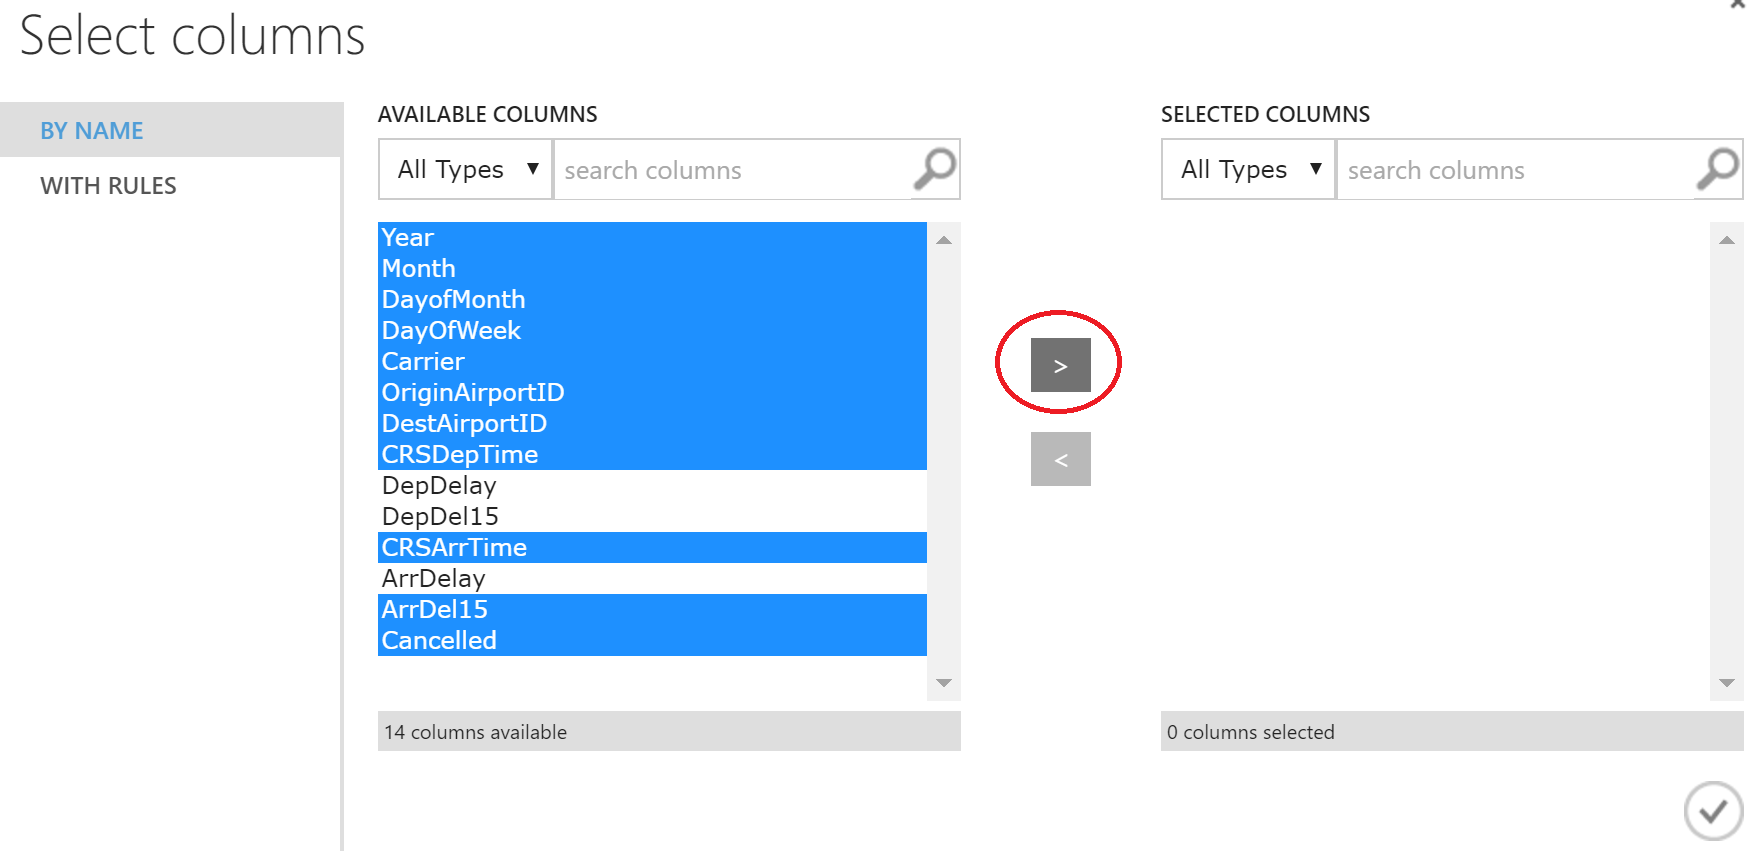Image resolution: width=1755 pixels, height=851 pixels.
Task: Click the move-right arrow button
Action: [1060, 365]
